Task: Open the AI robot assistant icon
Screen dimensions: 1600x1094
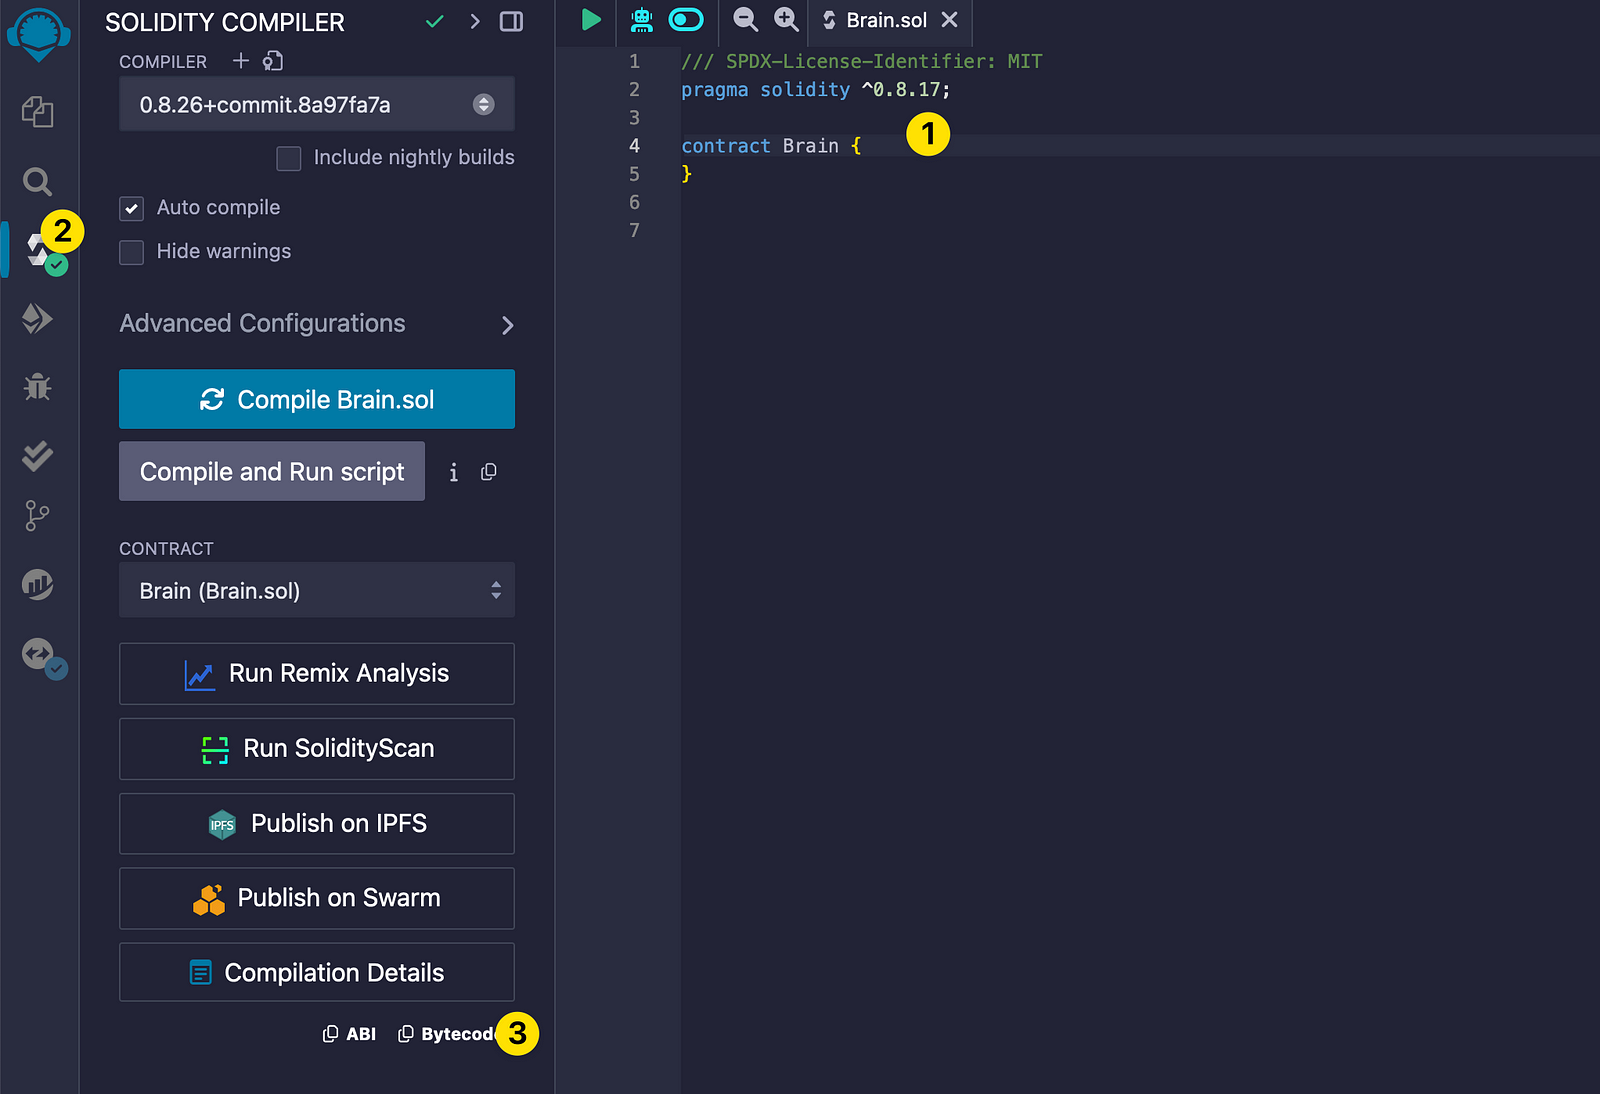Action: (641, 19)
